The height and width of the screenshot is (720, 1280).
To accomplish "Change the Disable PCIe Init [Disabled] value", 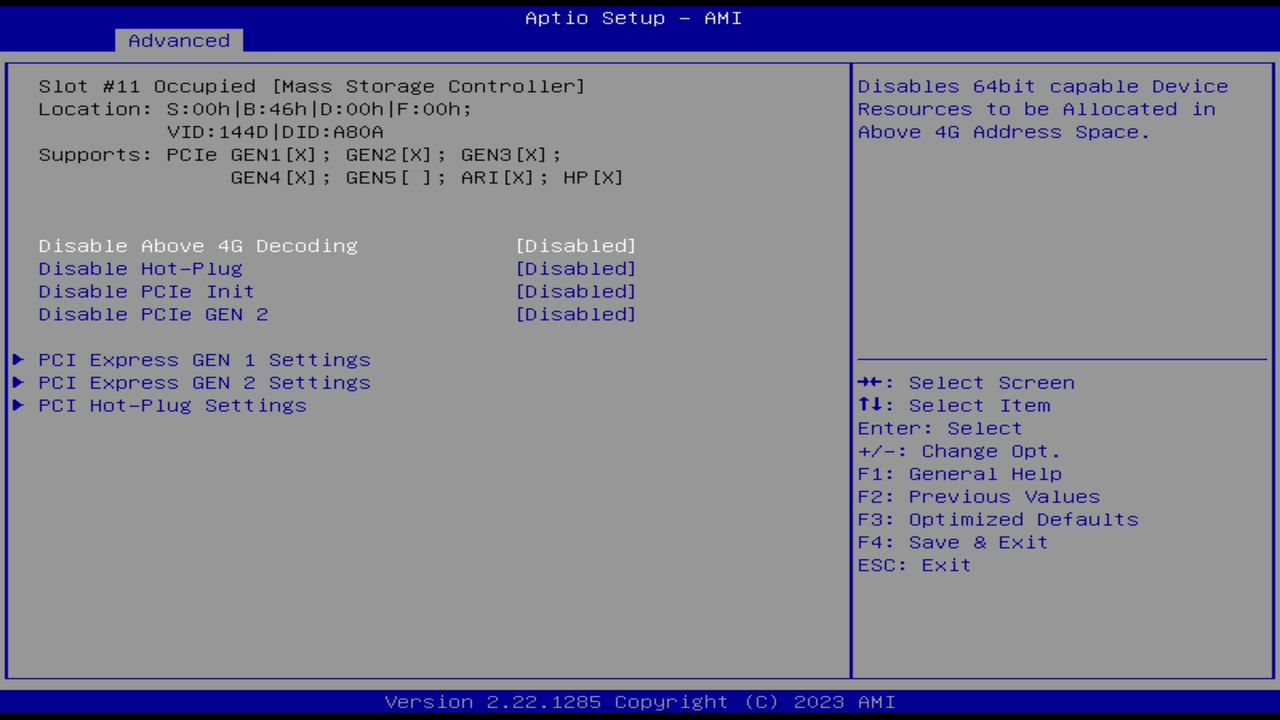I will coord(576,292).
